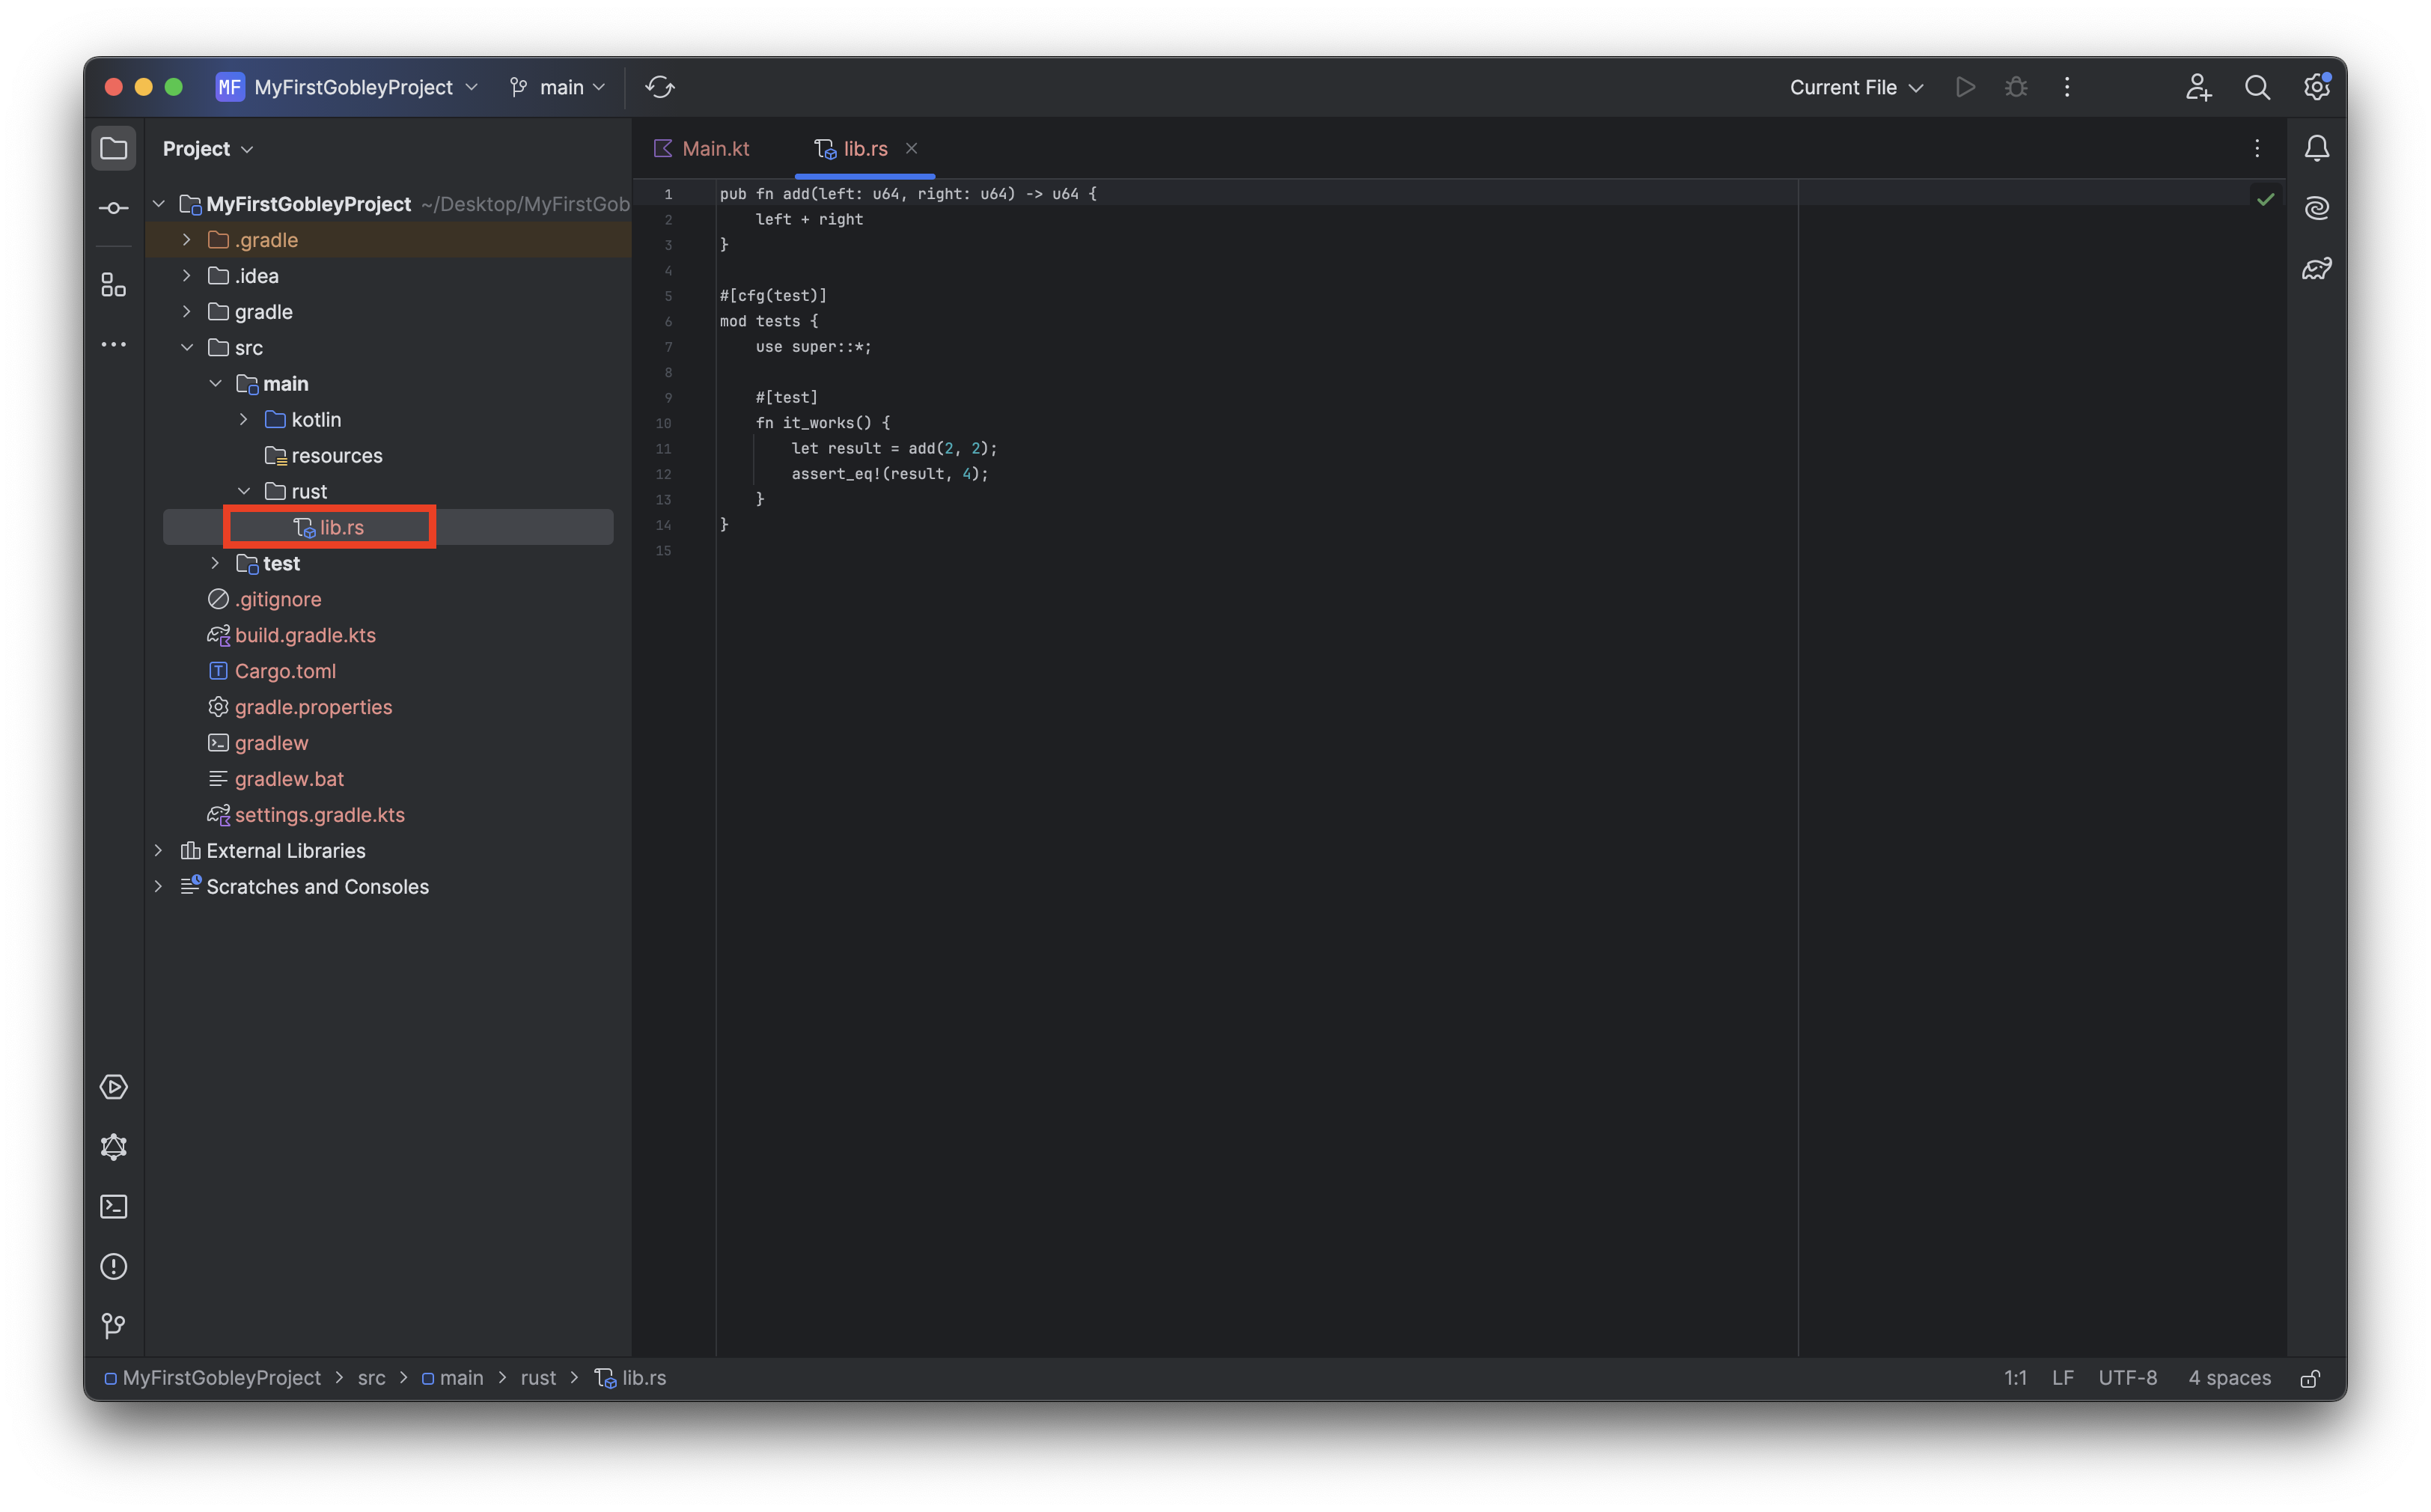Open the main branch dropdown
This screenshot has height=1512, width=2431.
557,87
